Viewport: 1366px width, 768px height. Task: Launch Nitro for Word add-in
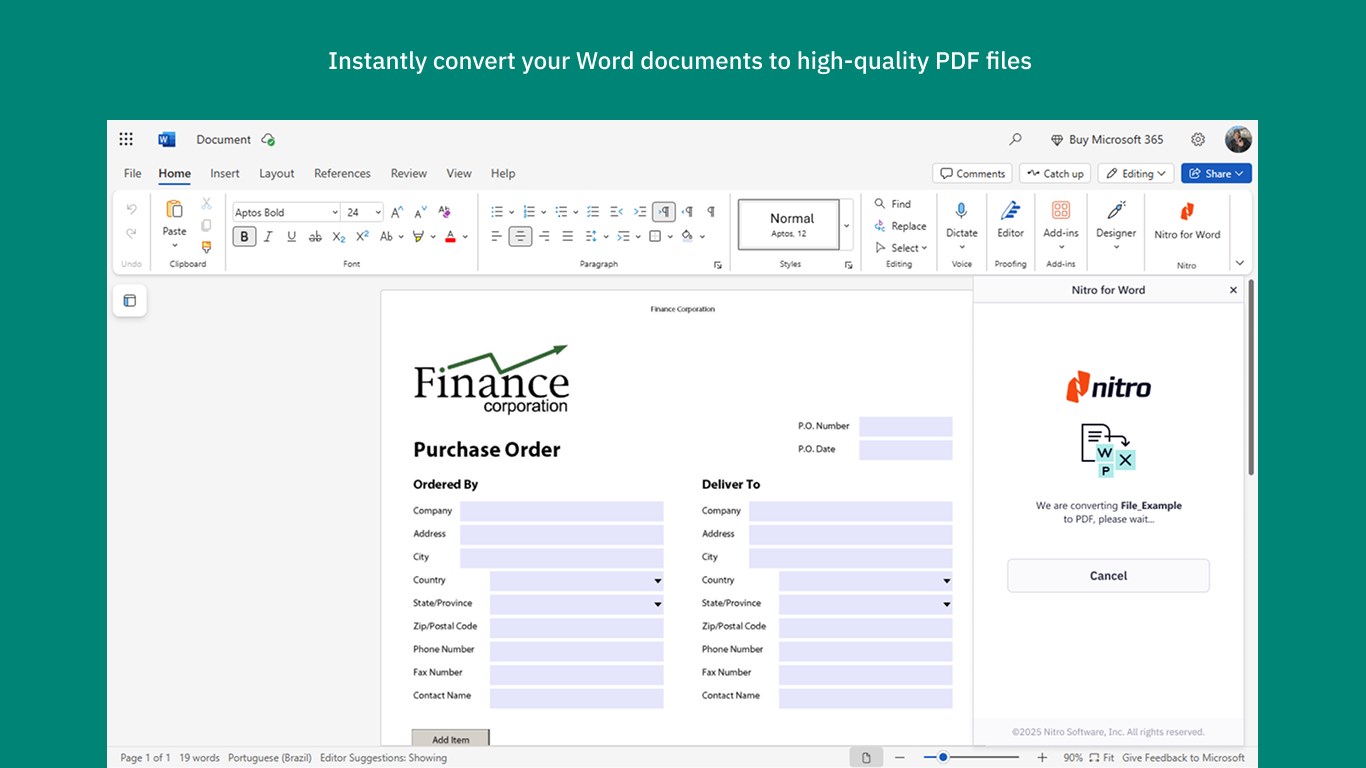[x=1187, y=220]
